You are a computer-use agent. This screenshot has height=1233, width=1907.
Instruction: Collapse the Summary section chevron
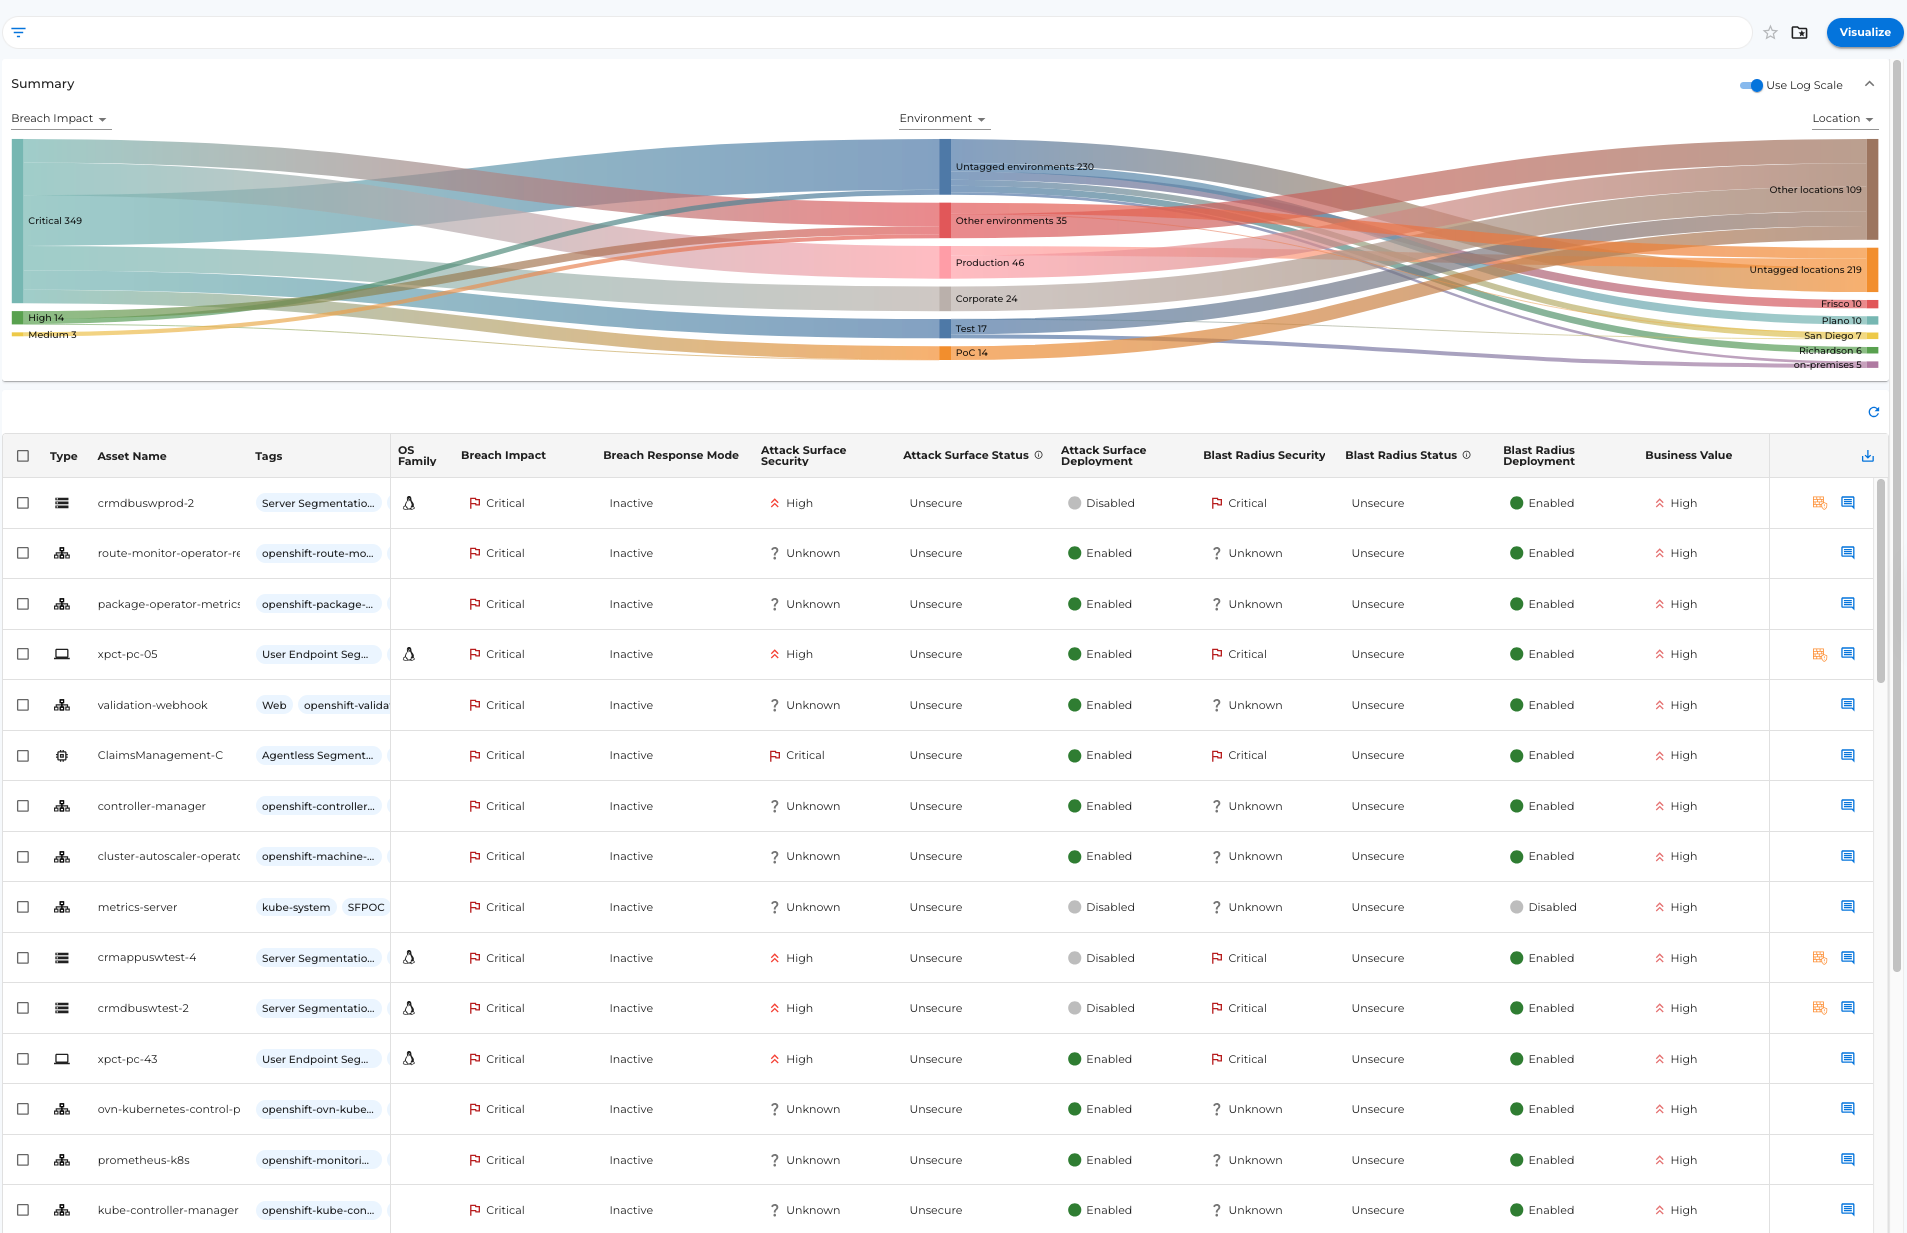(1871, 84)
